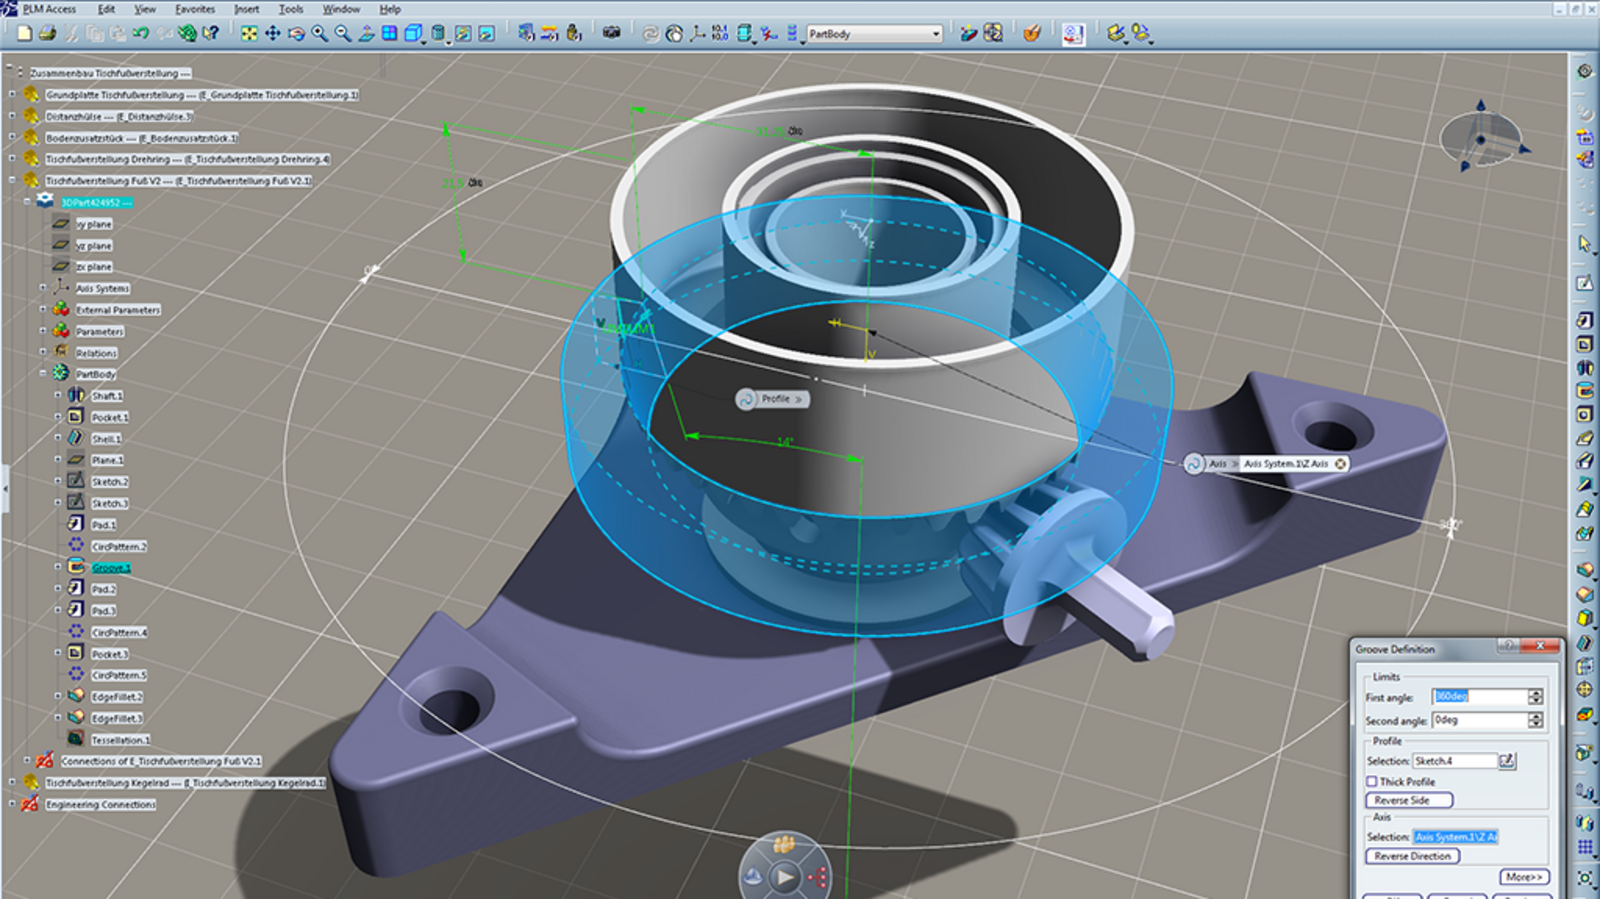
Task: Click the highlighted update icon in top toolbar
Action: pyautogui.click(x=1074, y=34)
